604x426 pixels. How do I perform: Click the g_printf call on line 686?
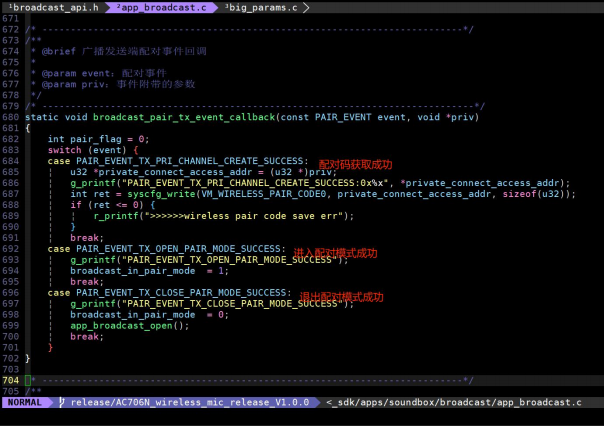320,183
